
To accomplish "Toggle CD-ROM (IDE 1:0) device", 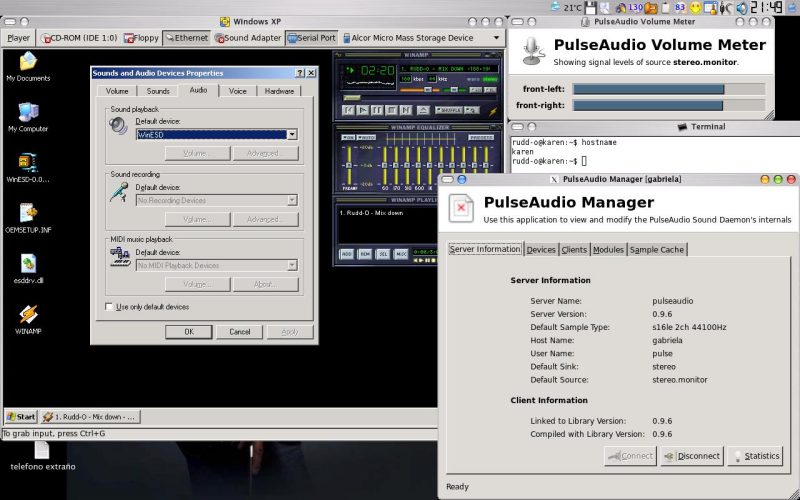I will pos(79,38).
